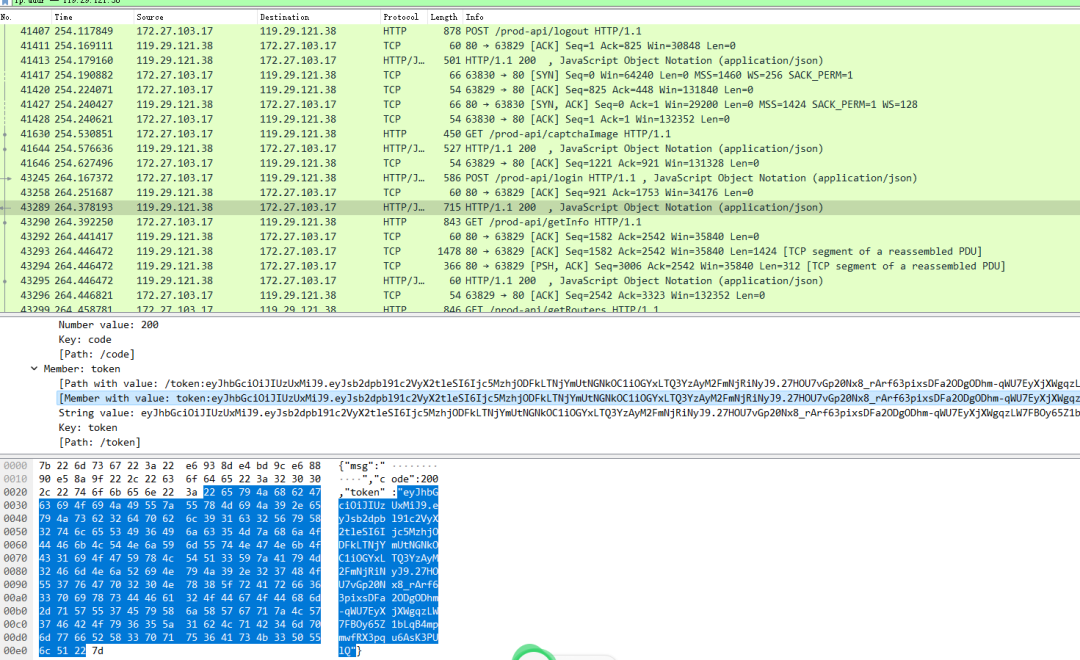Click hex bytes in row 0080
This screenshot has width=1080, height=660.
(x=180, y=571)
